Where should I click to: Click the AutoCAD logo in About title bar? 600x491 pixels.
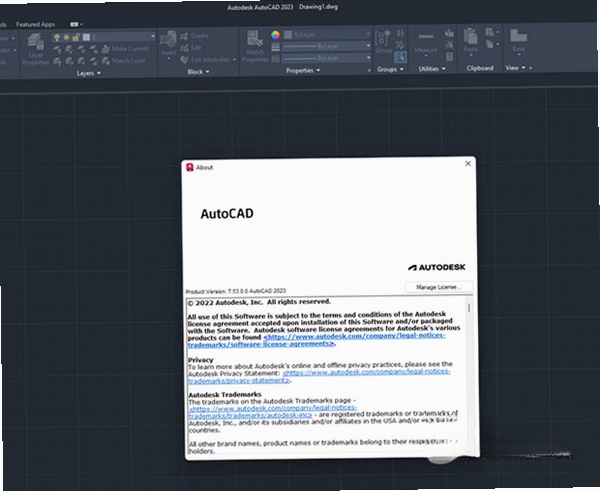point(189,167)
